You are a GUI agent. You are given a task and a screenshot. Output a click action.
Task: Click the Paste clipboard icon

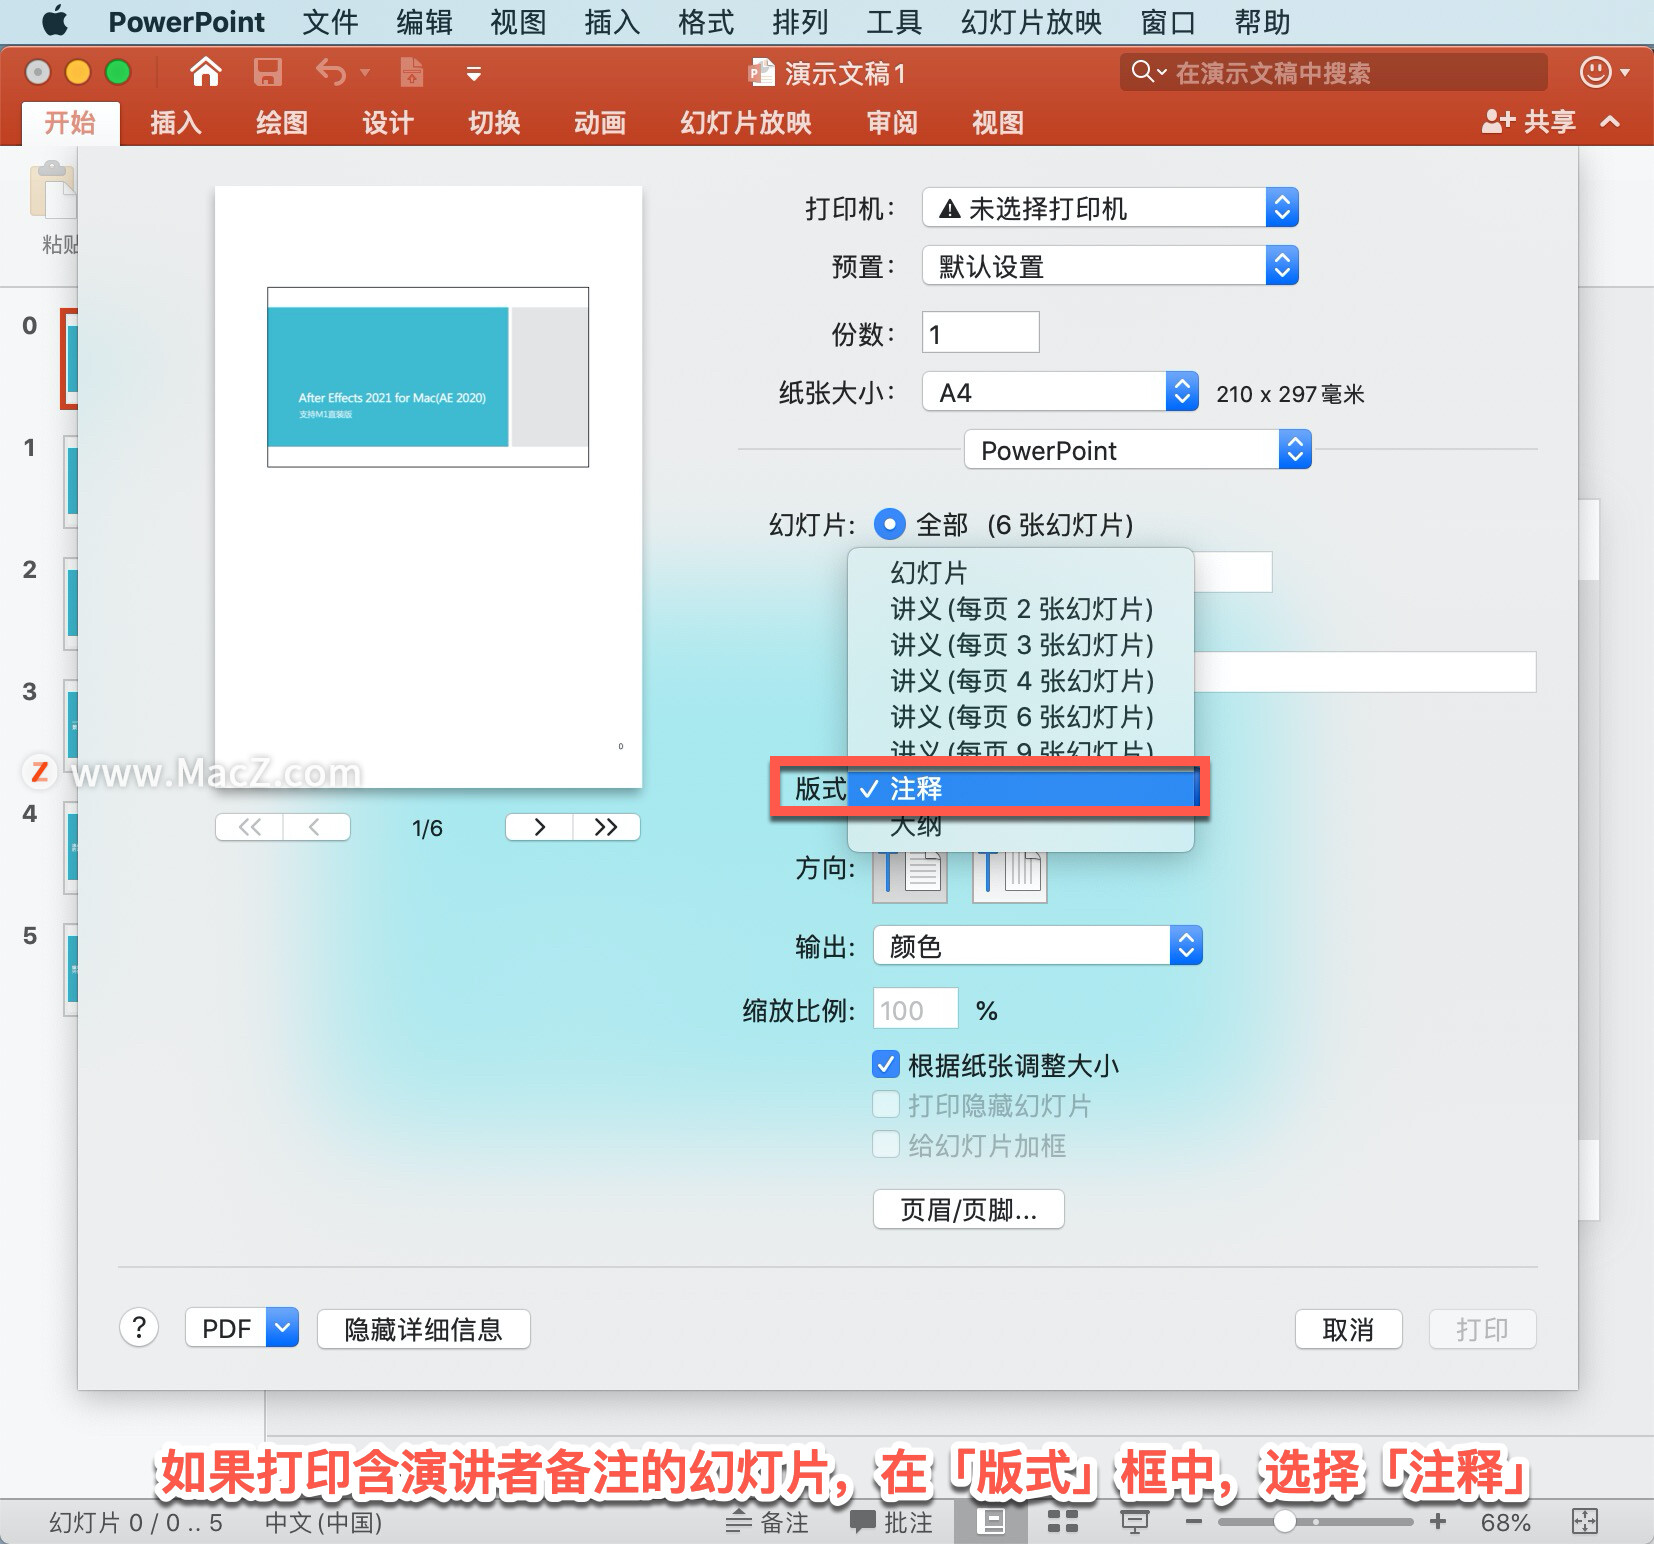53,190
